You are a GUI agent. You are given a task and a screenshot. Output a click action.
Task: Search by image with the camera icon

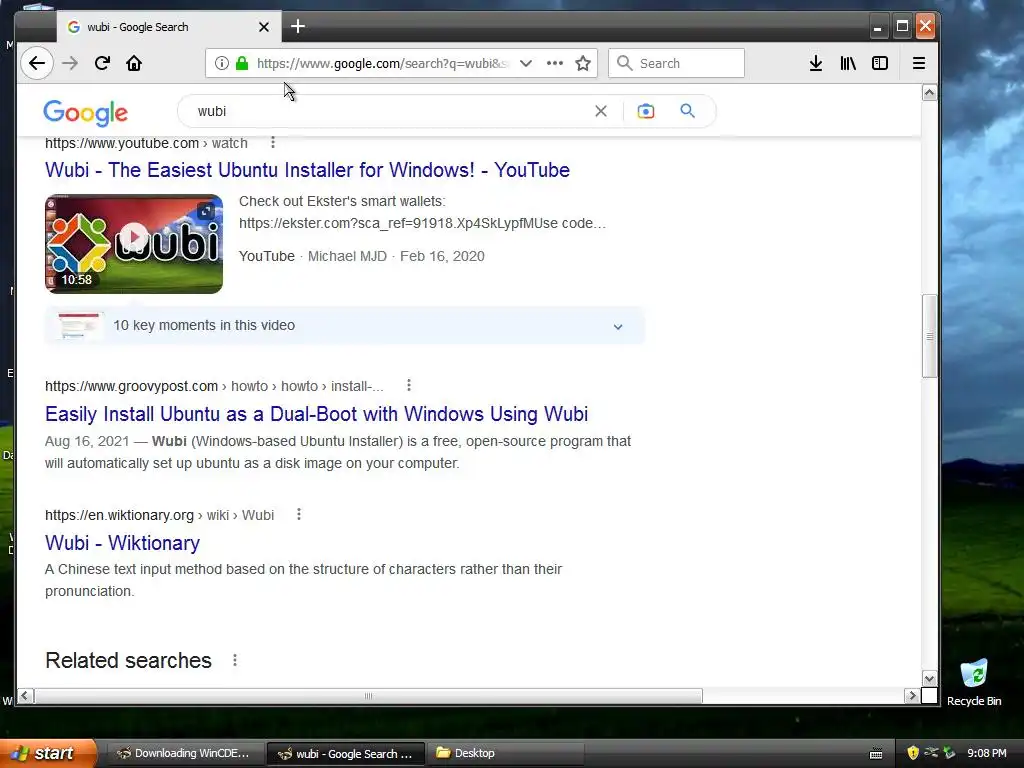[x=646, y=111]
